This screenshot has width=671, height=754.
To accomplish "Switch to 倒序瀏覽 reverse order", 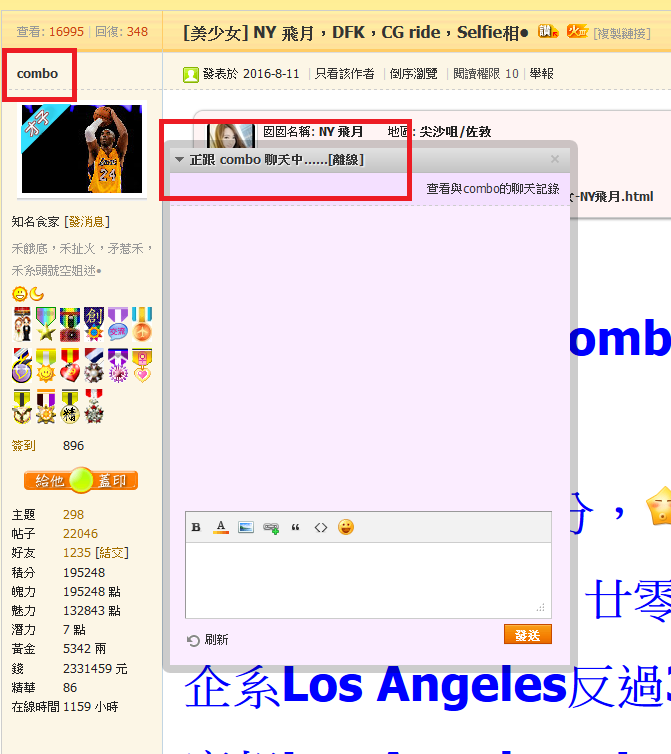I will coord(416,74).
